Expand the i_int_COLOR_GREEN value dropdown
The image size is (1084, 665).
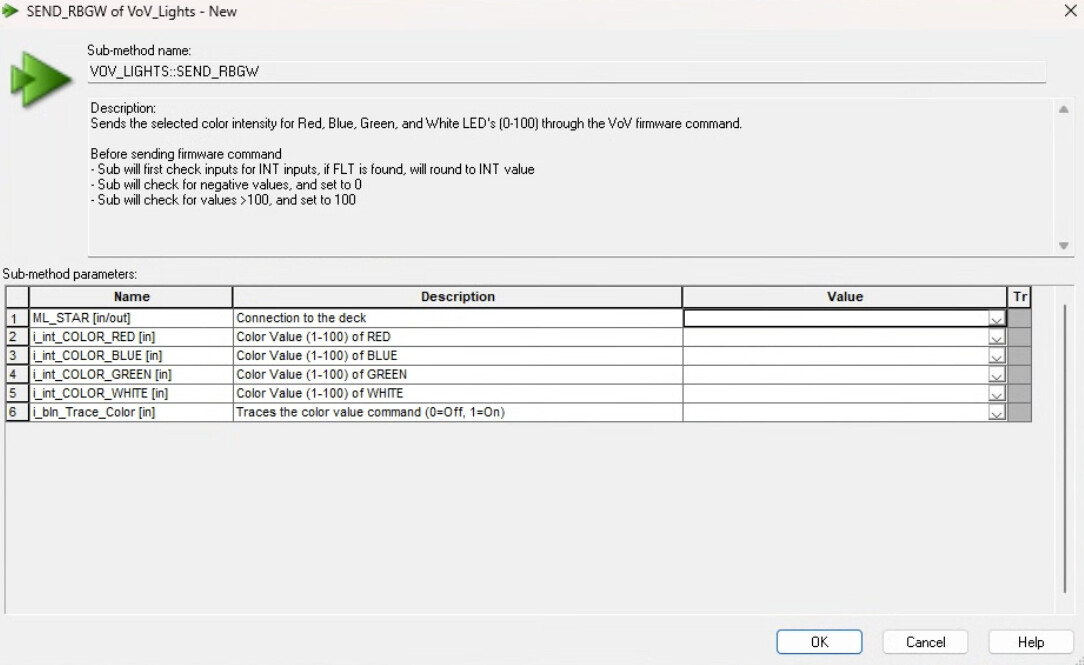[x=996, y=375]
